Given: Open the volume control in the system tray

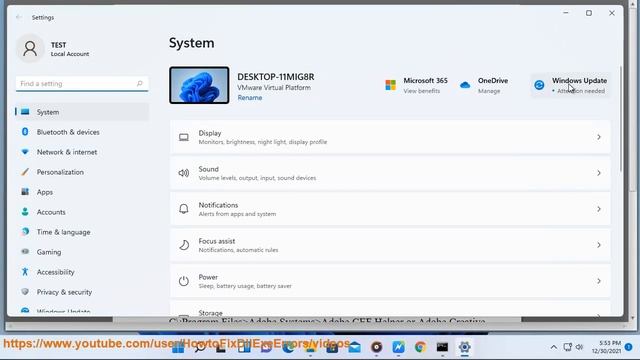Looking at the screenshot, I should tap(580, 347).
